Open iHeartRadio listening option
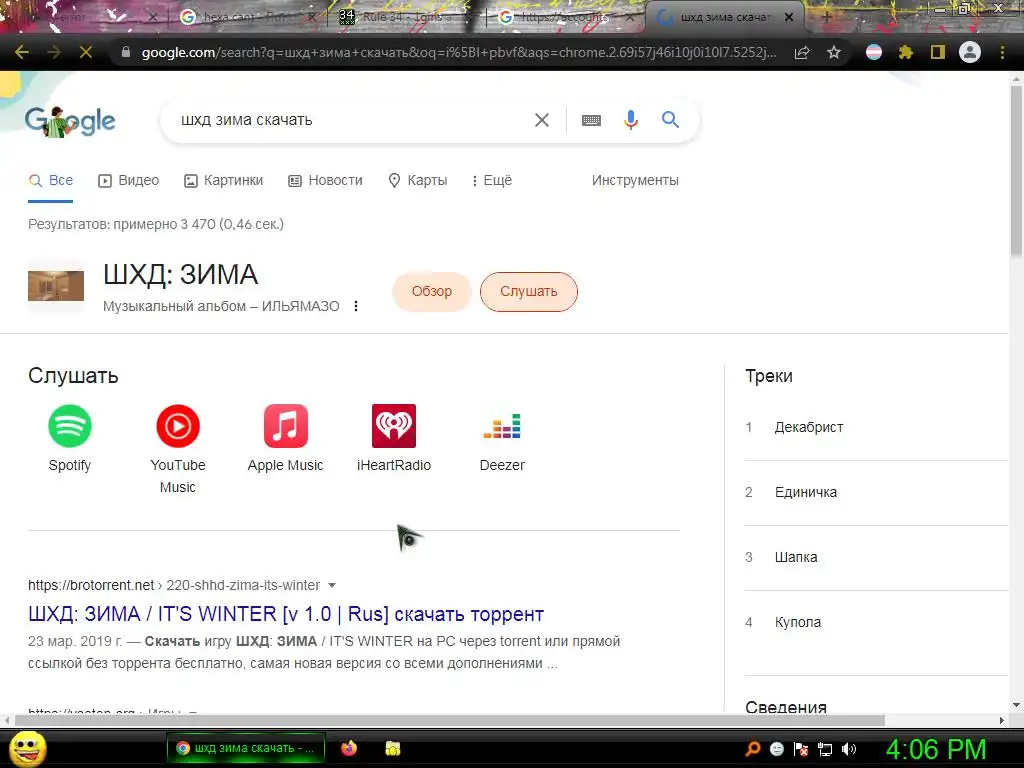The height and width of the screenshot is (768, 1024). coord(394,438)
